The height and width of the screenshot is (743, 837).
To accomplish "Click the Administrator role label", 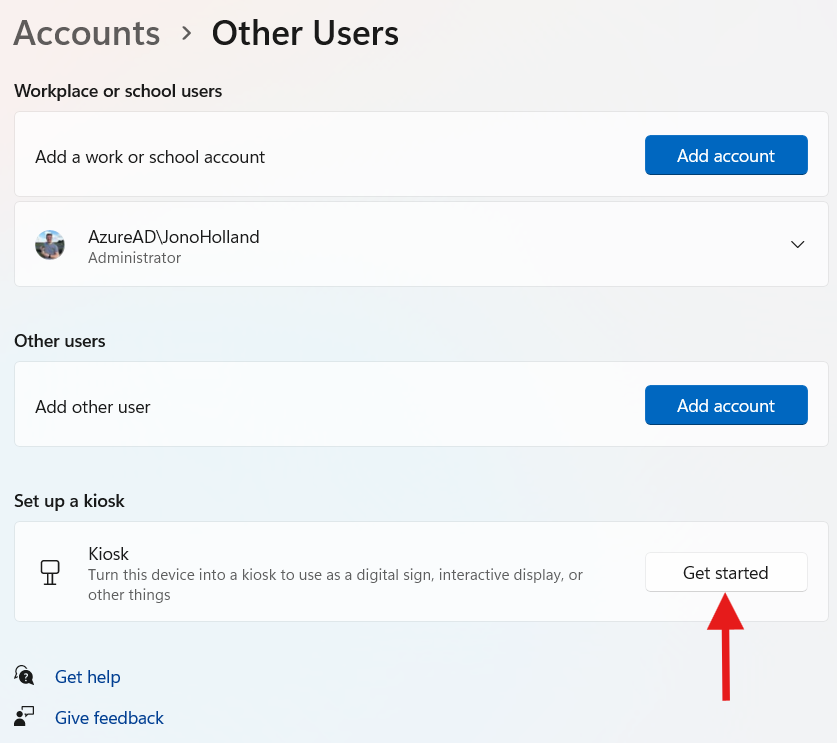I will (x=134, y=258).
